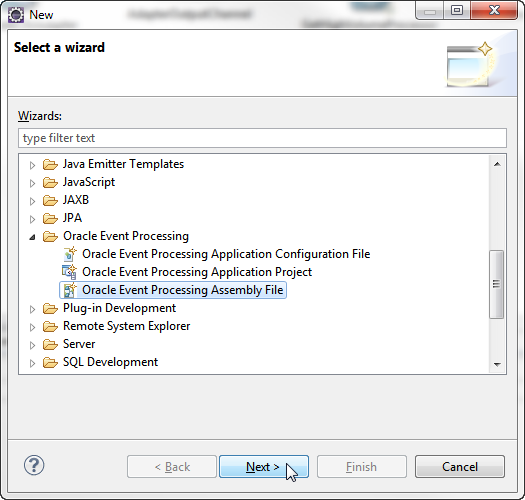Viewport: 525px width, 500px height.
Task: Click the Application Configuration File wizard icon
Action: [x=70, y=254]
